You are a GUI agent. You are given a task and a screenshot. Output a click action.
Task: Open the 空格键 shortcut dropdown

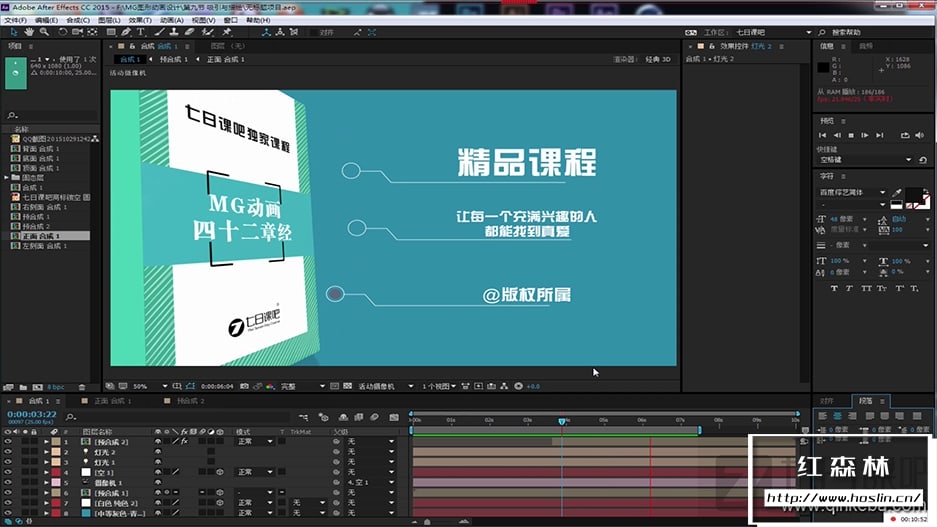(865, 160)
